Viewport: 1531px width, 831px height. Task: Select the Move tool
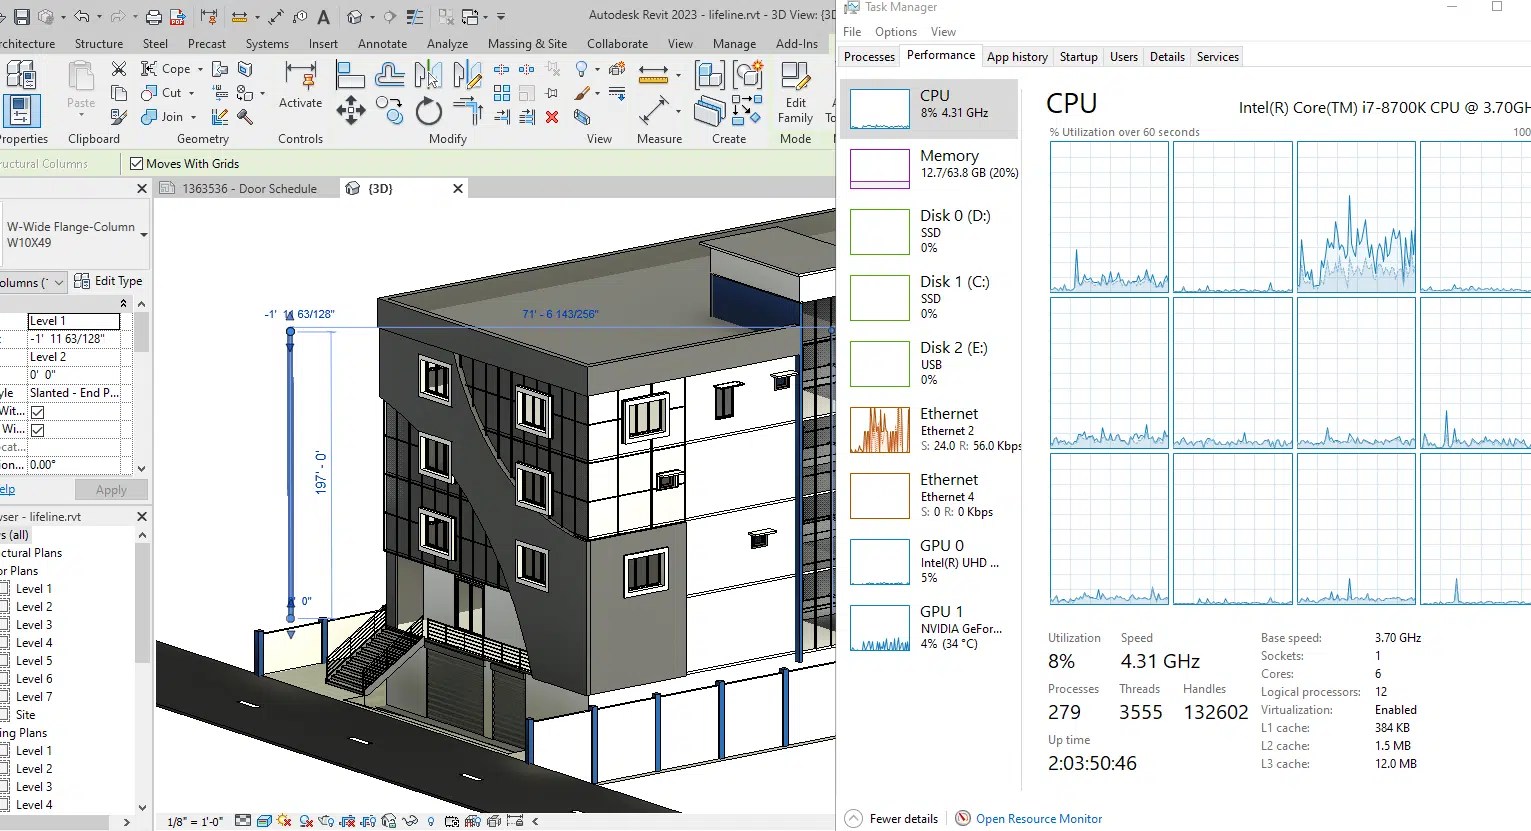tap(350, 110)
